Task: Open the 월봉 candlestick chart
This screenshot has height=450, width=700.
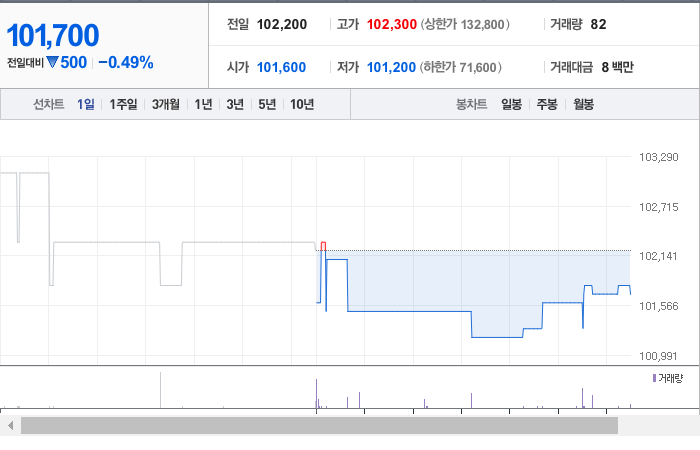Action: coord(583,104)
